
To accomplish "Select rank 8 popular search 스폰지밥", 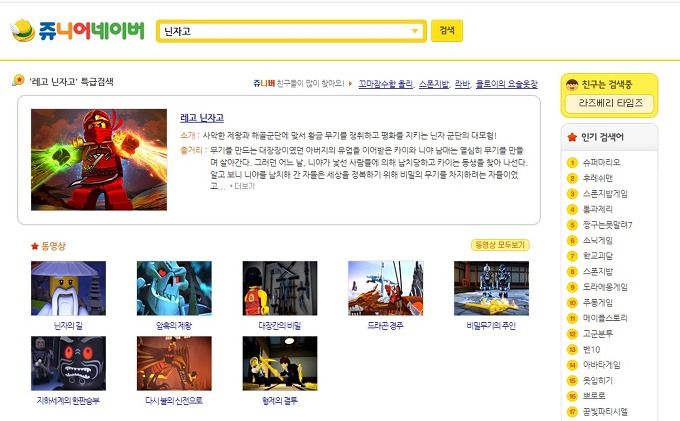I will (598, 271).
